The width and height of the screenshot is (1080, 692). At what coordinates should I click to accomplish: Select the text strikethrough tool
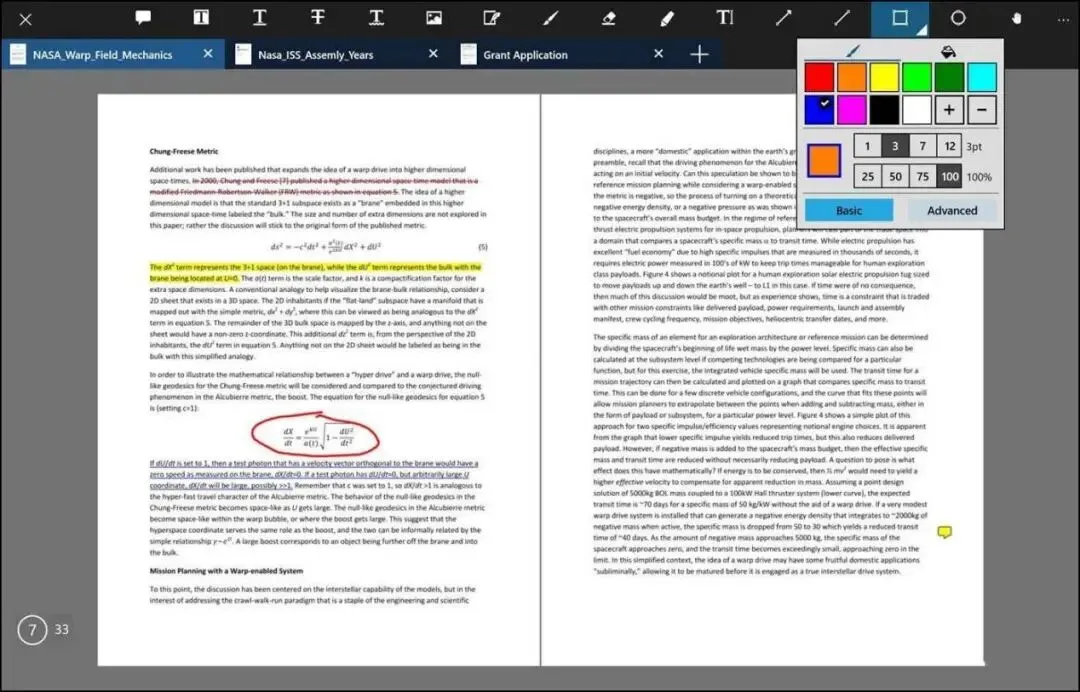click(x=318, y=18)
